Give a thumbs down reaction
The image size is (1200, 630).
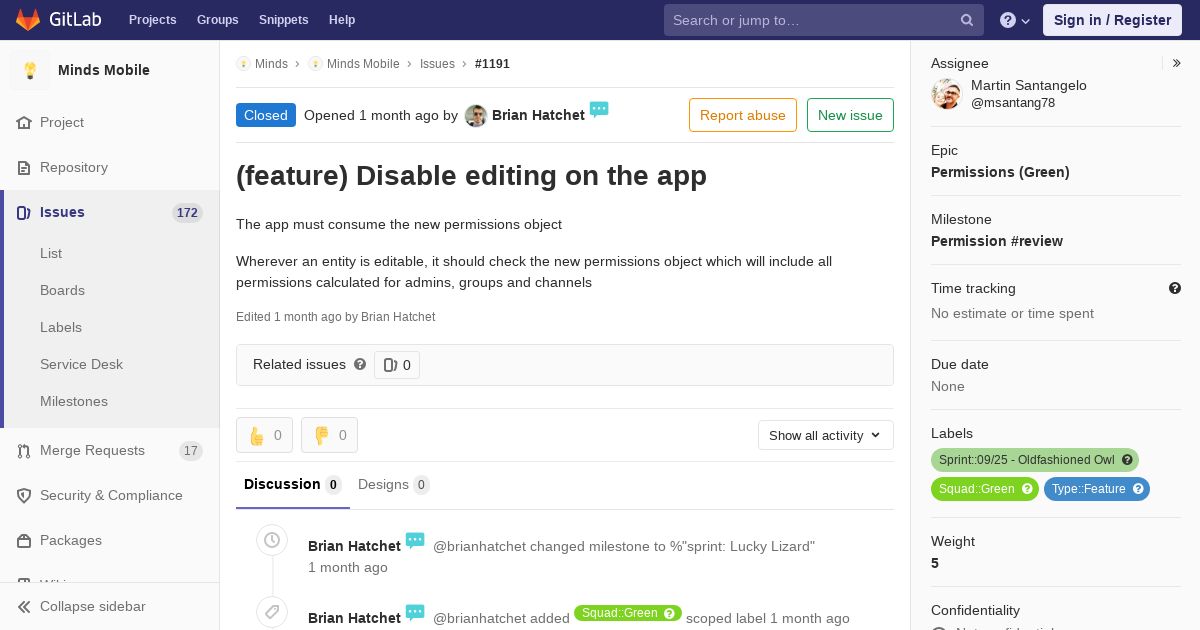tap(329, 435)
